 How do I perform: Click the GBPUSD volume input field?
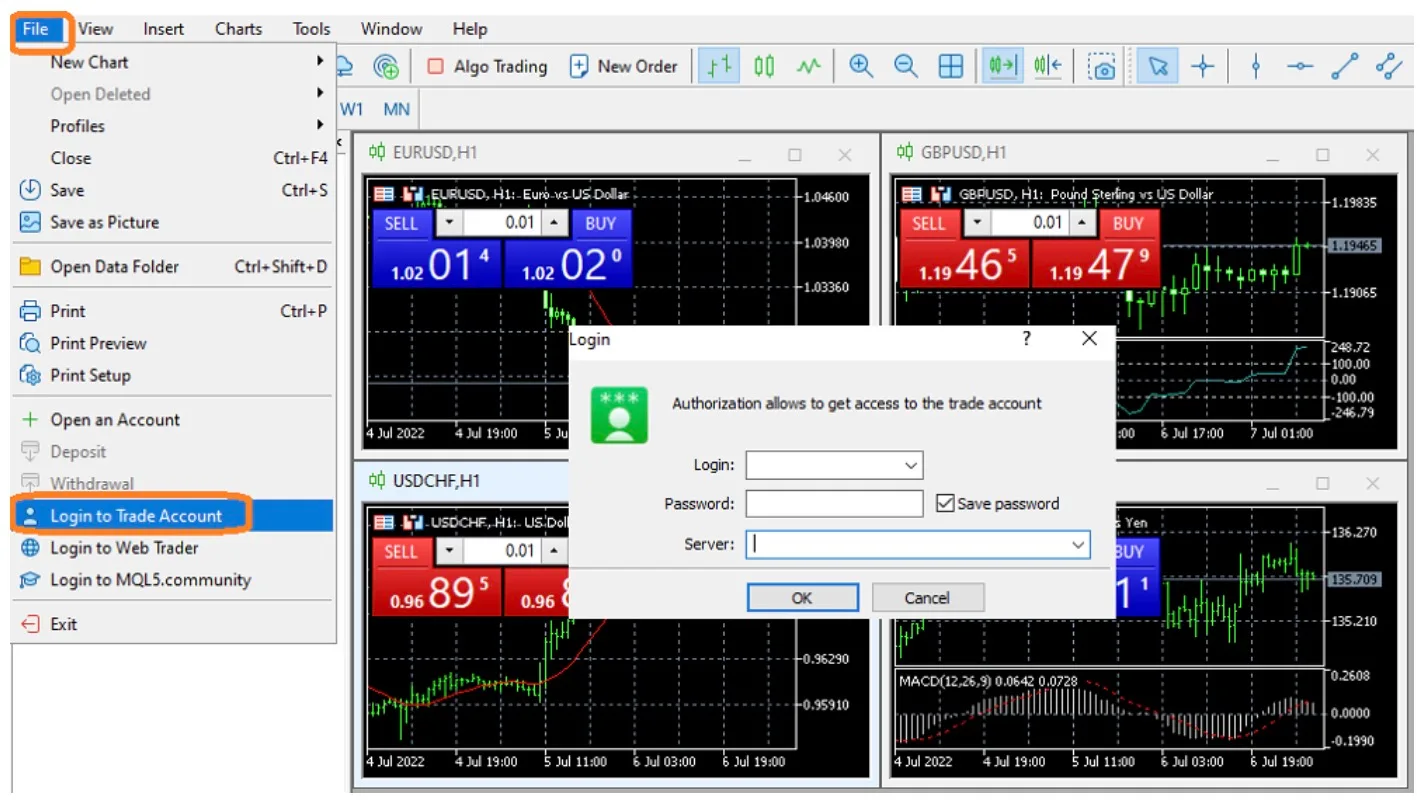(x=1029, y=223)
